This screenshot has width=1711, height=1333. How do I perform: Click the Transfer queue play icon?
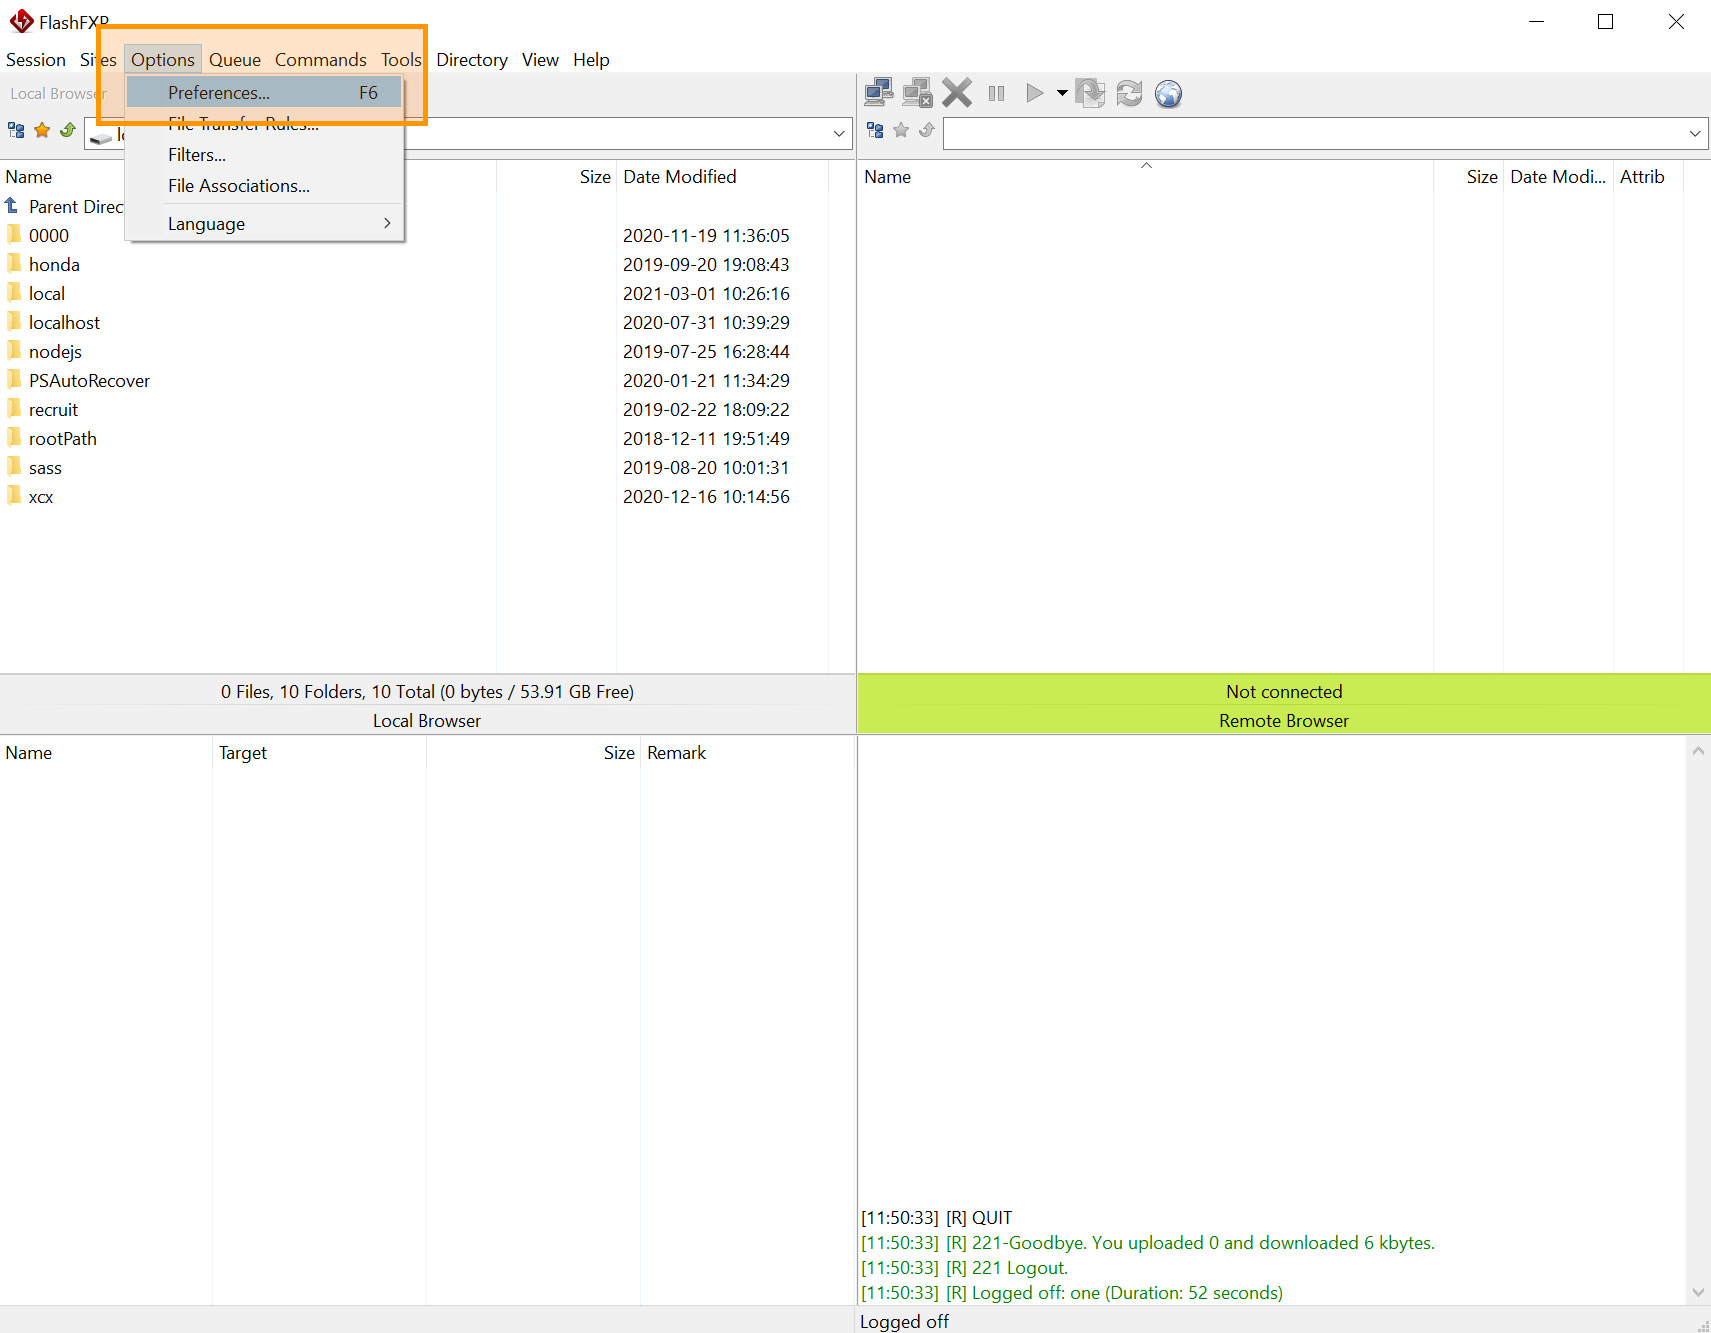(1035, 93)
